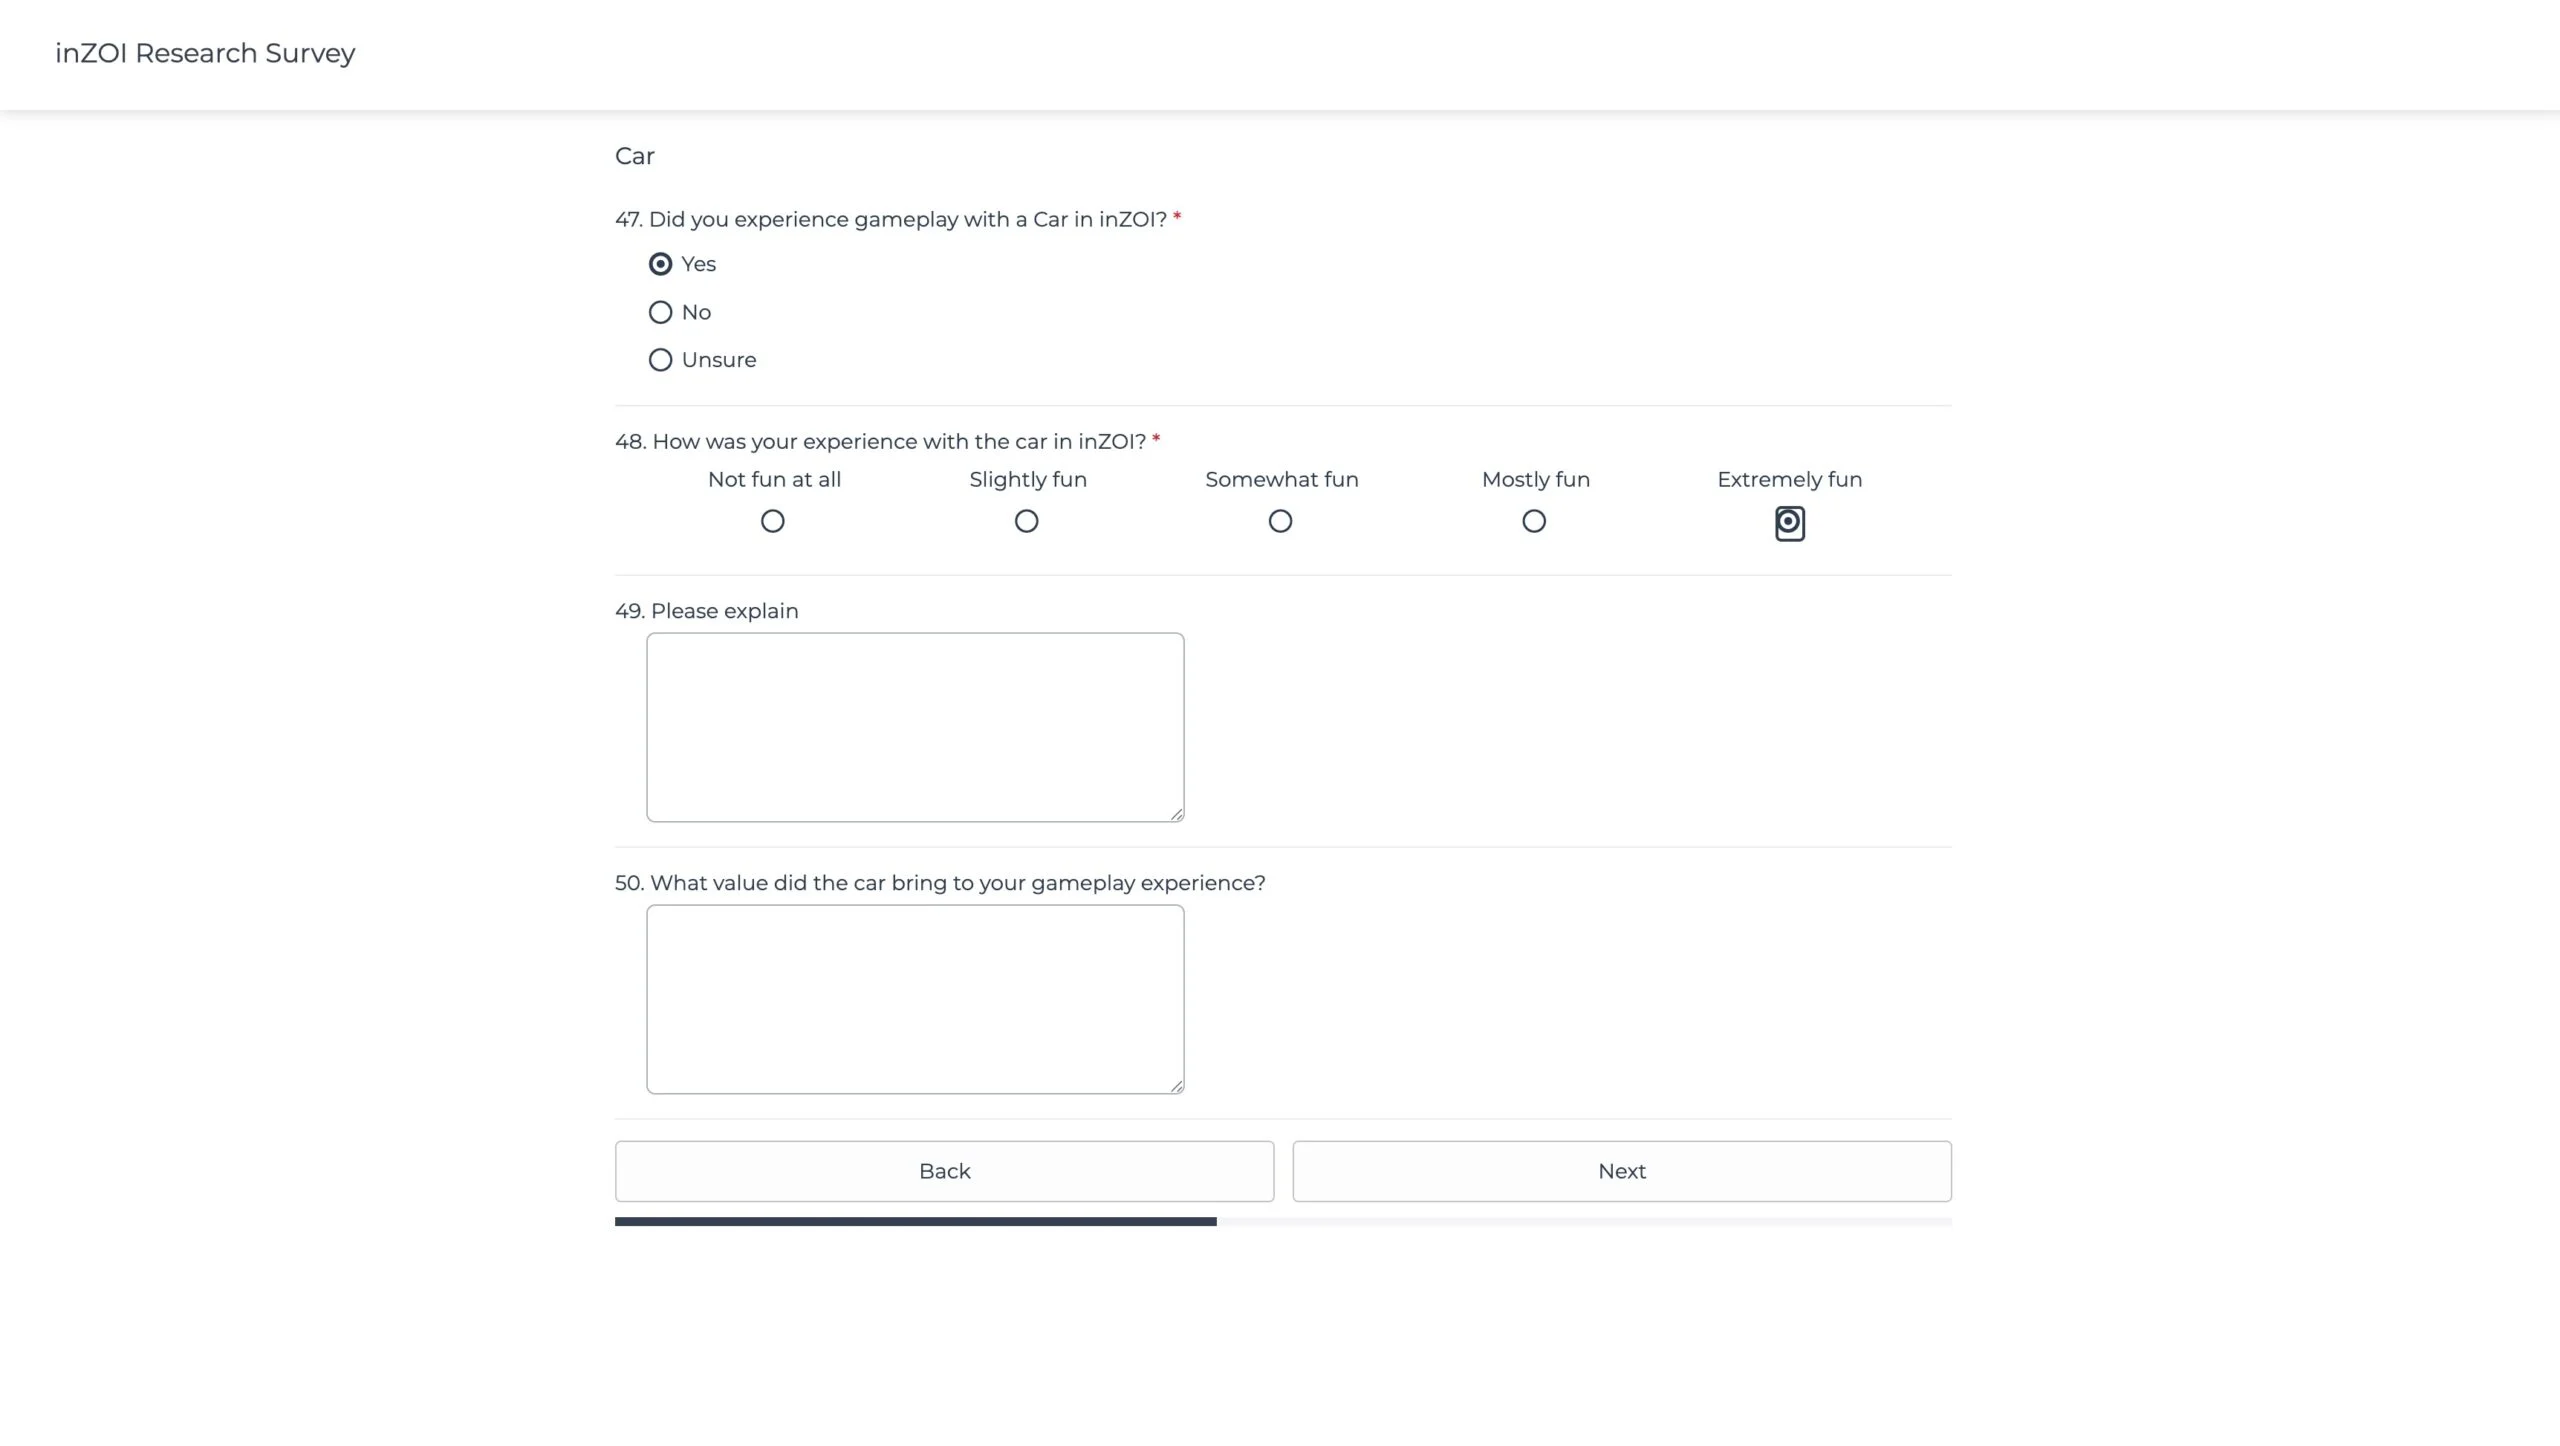Viewport: 2560px width, 1446px height.
Task: Click the inZOI Research Survey title
Action: (x=205, y=53)
